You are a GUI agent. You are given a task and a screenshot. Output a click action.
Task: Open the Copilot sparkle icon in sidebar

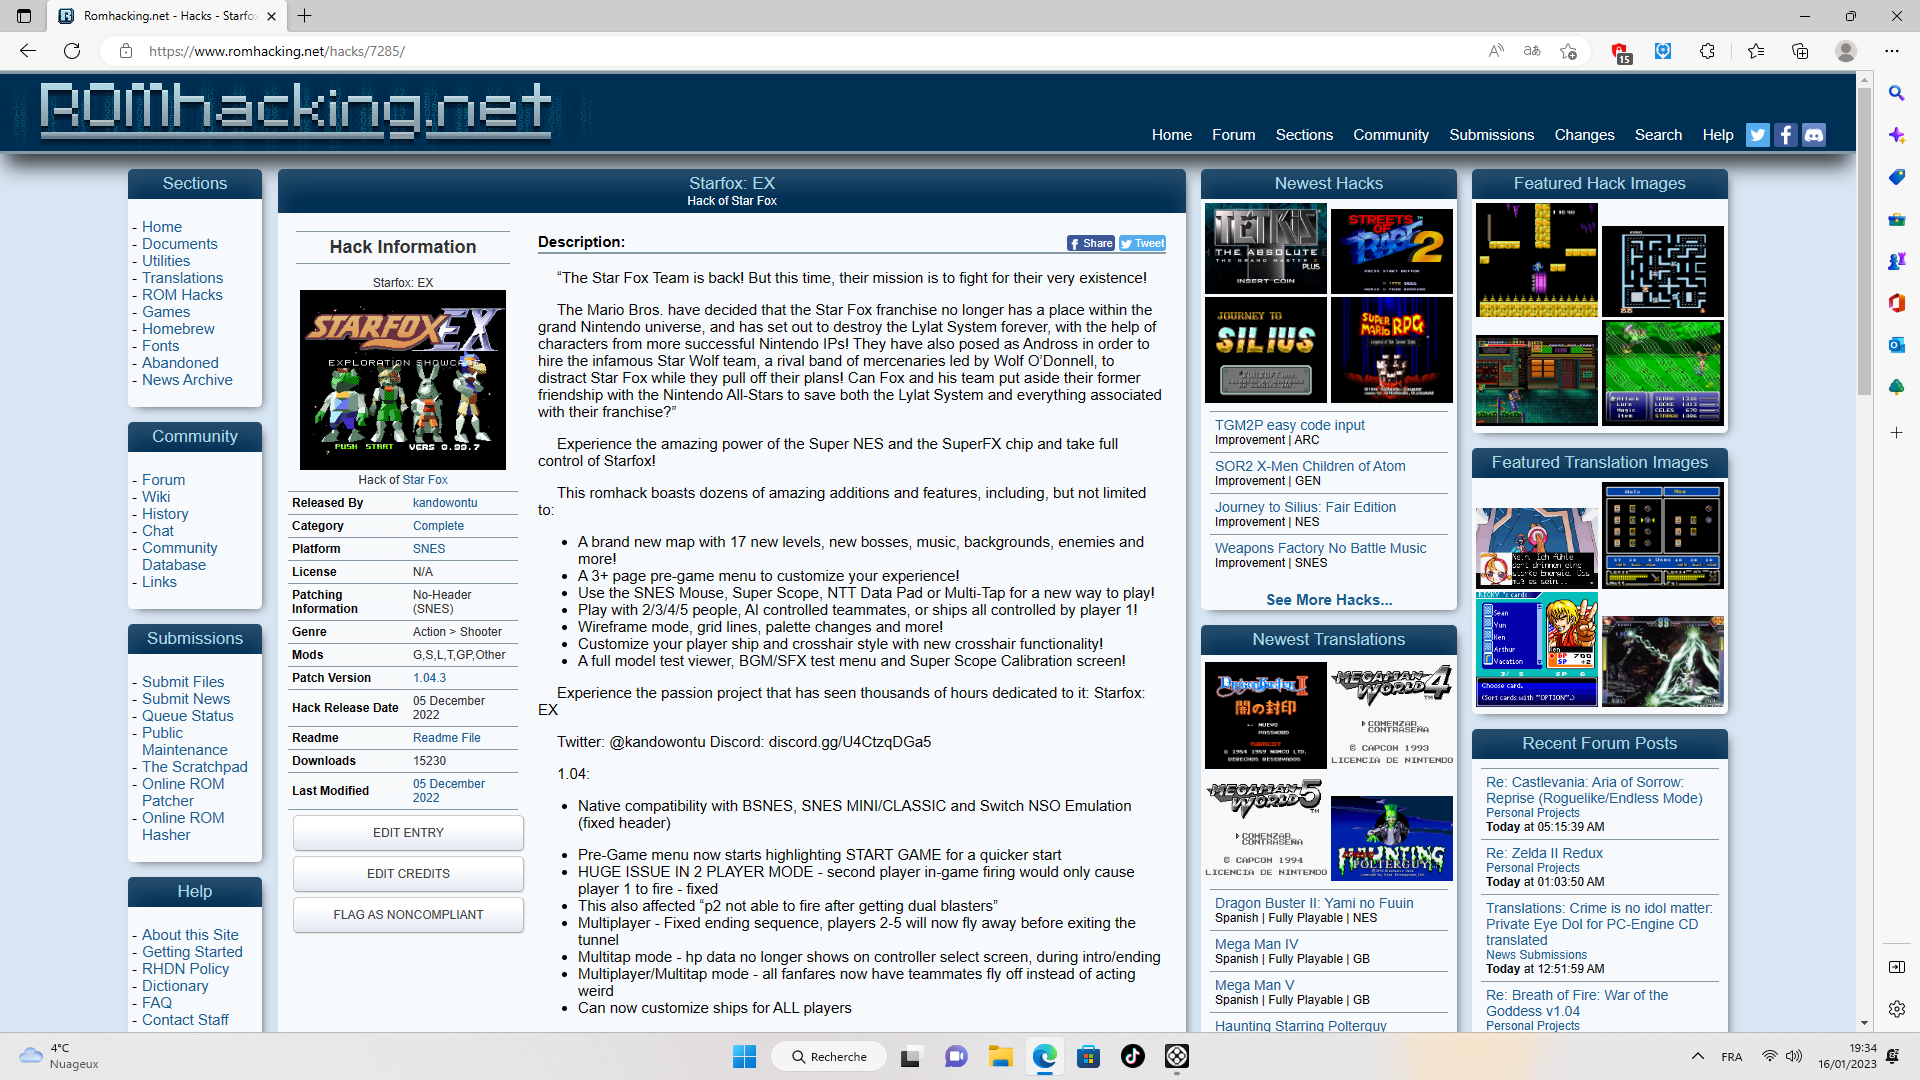point(1896,135)
